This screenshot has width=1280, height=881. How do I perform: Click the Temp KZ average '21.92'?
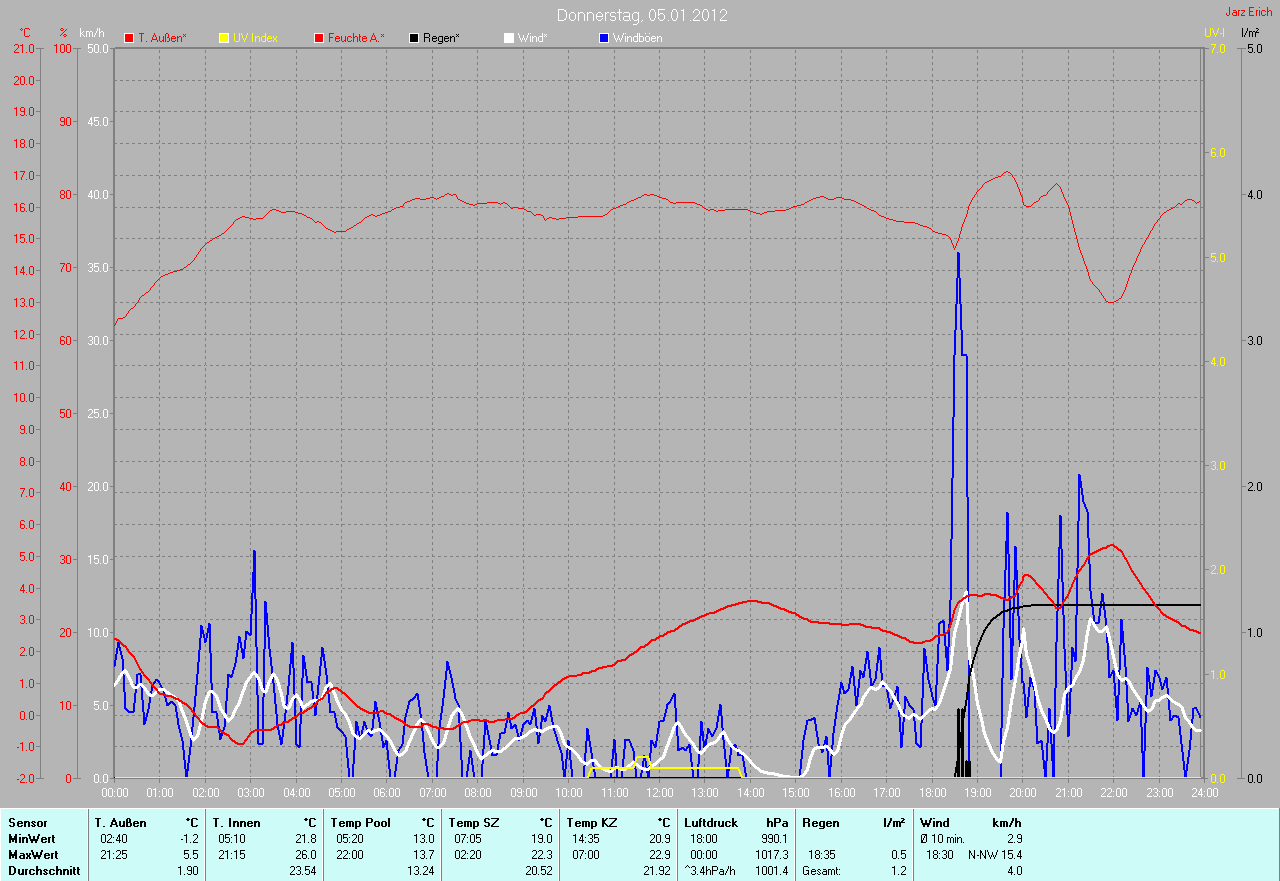coord(657,871)
